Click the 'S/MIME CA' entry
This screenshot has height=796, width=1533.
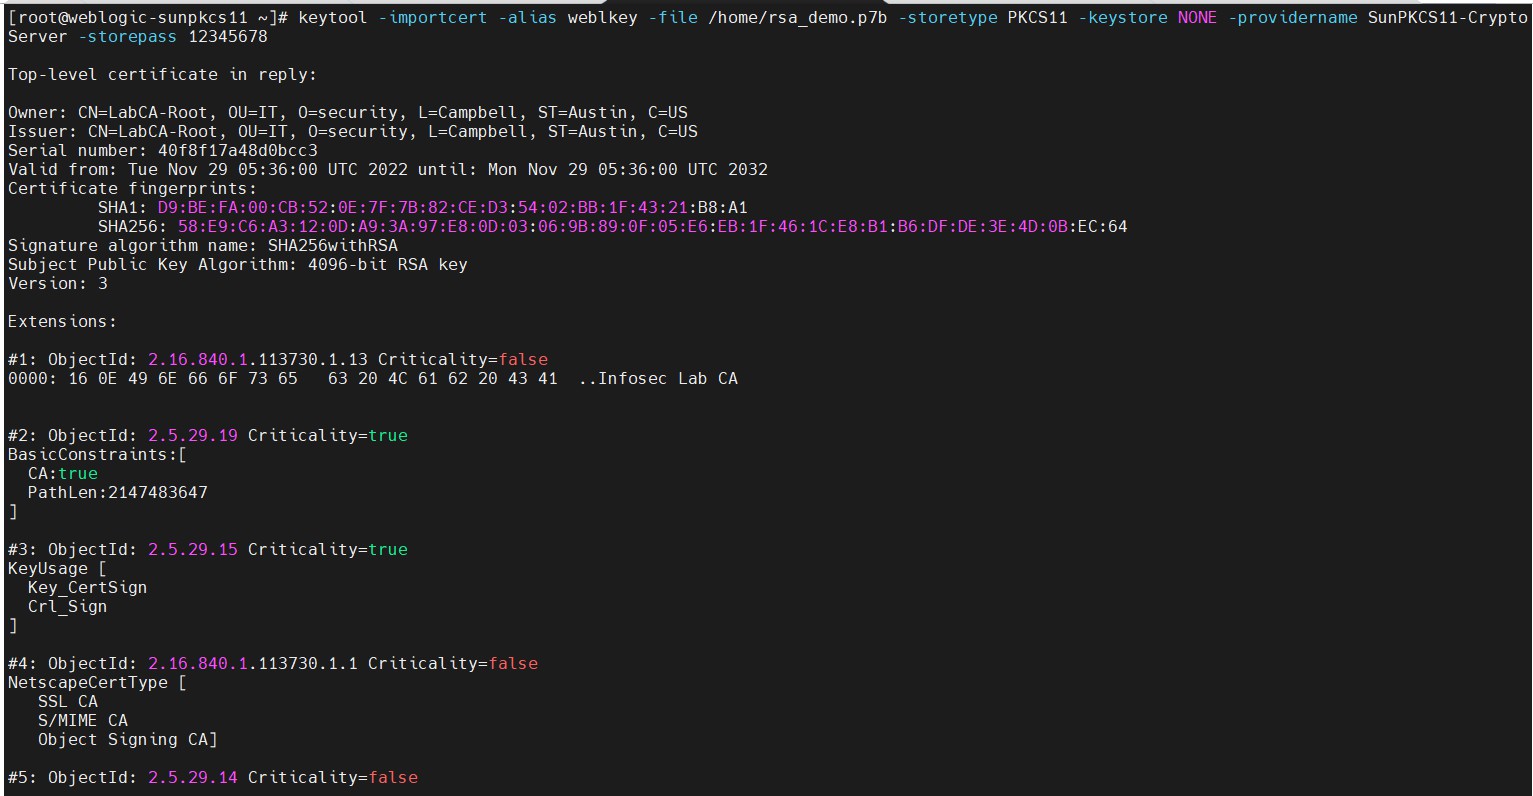(x=83, y=721)
